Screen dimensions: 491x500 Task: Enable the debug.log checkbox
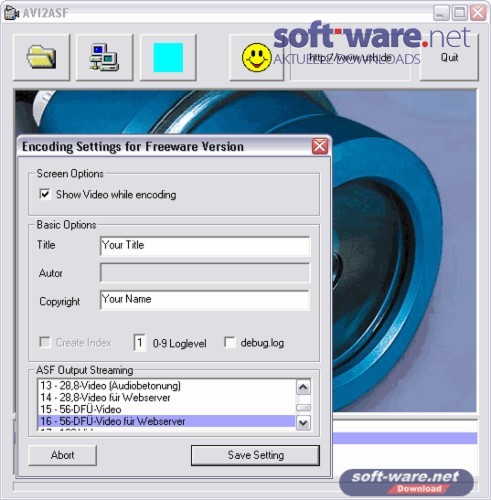coord(230,342)
